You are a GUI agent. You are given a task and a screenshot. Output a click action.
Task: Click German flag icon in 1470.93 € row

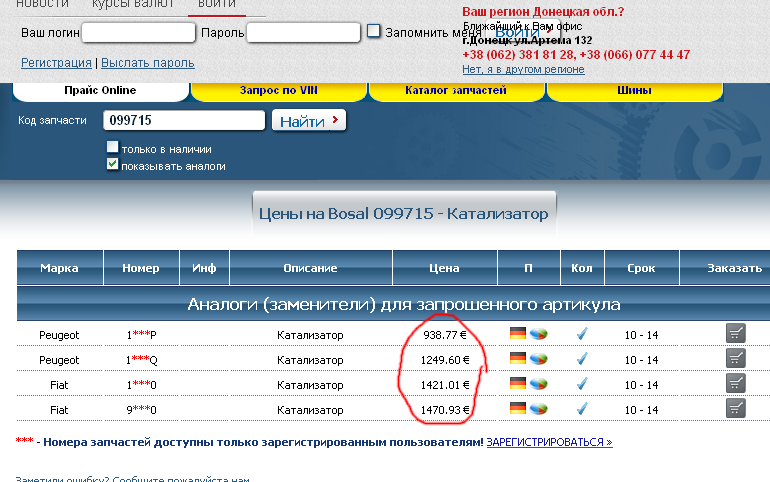518,408
